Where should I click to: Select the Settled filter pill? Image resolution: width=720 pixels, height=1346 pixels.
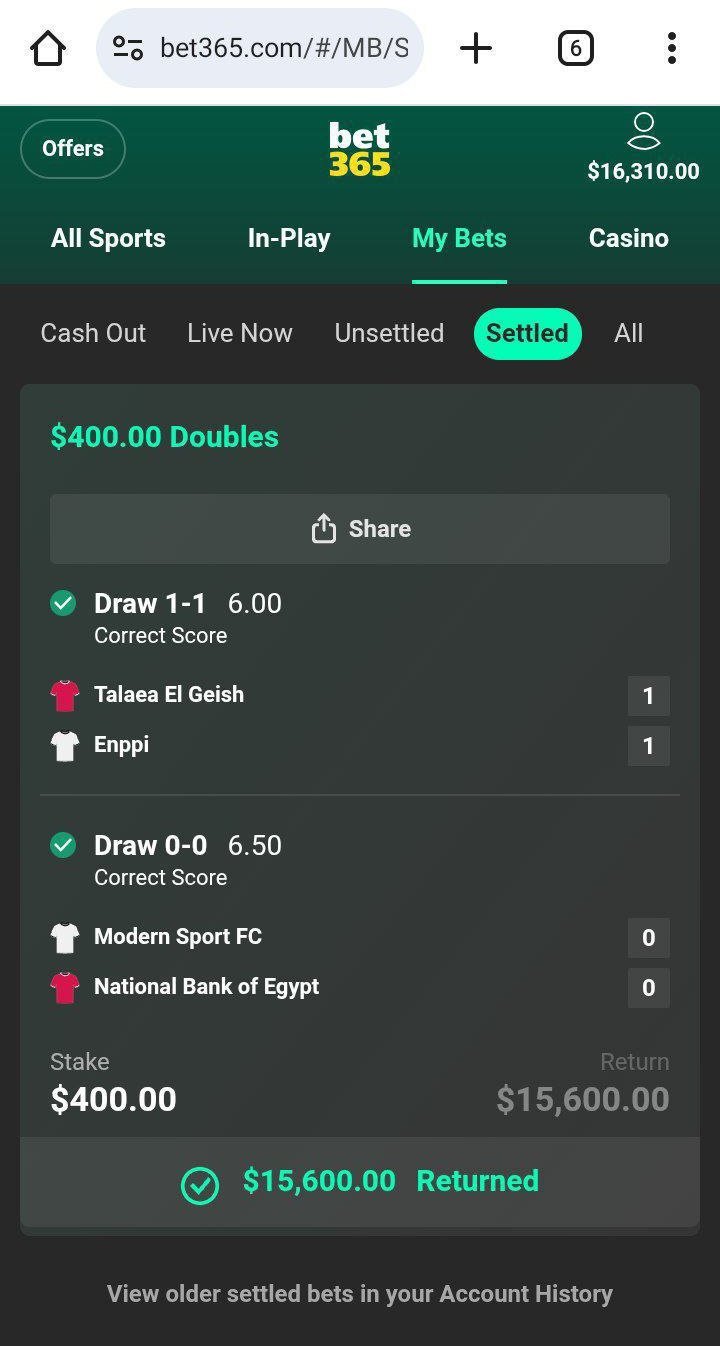tap(527, 333)
